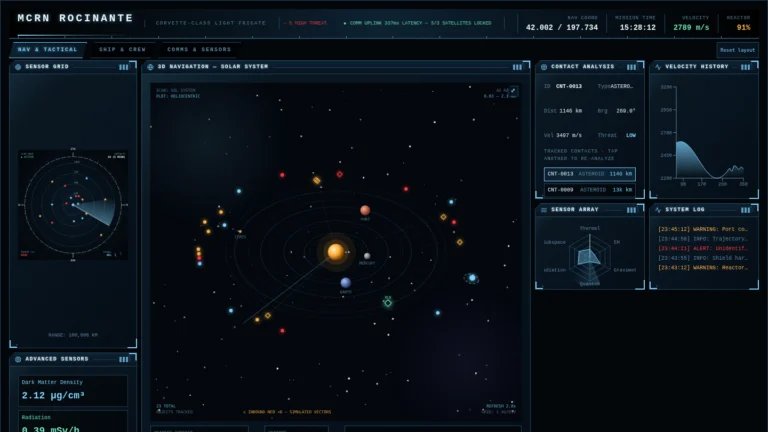The width and height of the screenshot is (768, 432).
Task: Click the Vel 3497 m/s contact value
Action: [569, 135]
